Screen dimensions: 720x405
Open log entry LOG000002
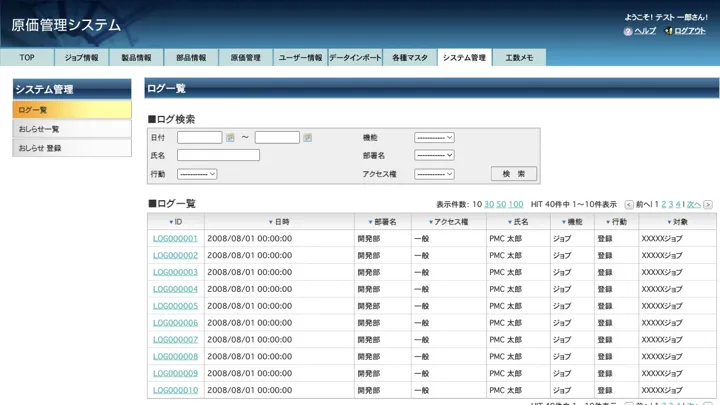[x=175, y=255]
